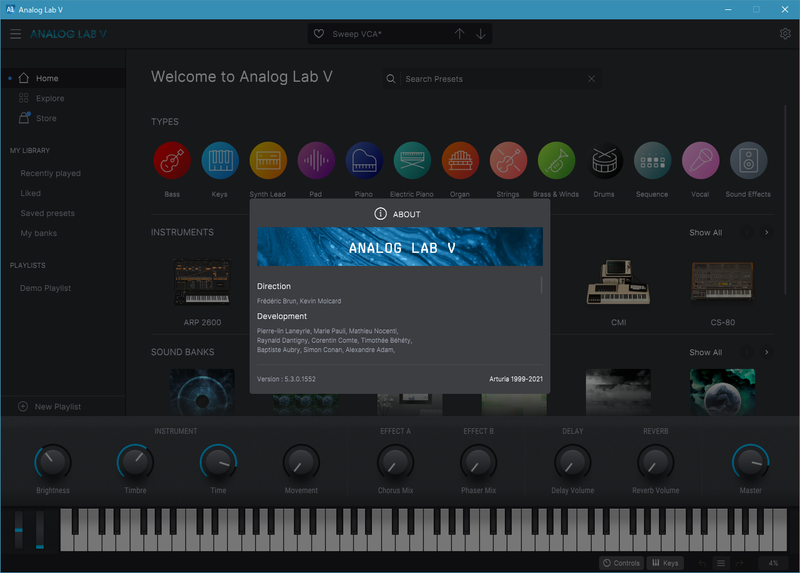The image size is (800, 573).
Task: Go to next preset with down arrow
Action: coord(481,34)
